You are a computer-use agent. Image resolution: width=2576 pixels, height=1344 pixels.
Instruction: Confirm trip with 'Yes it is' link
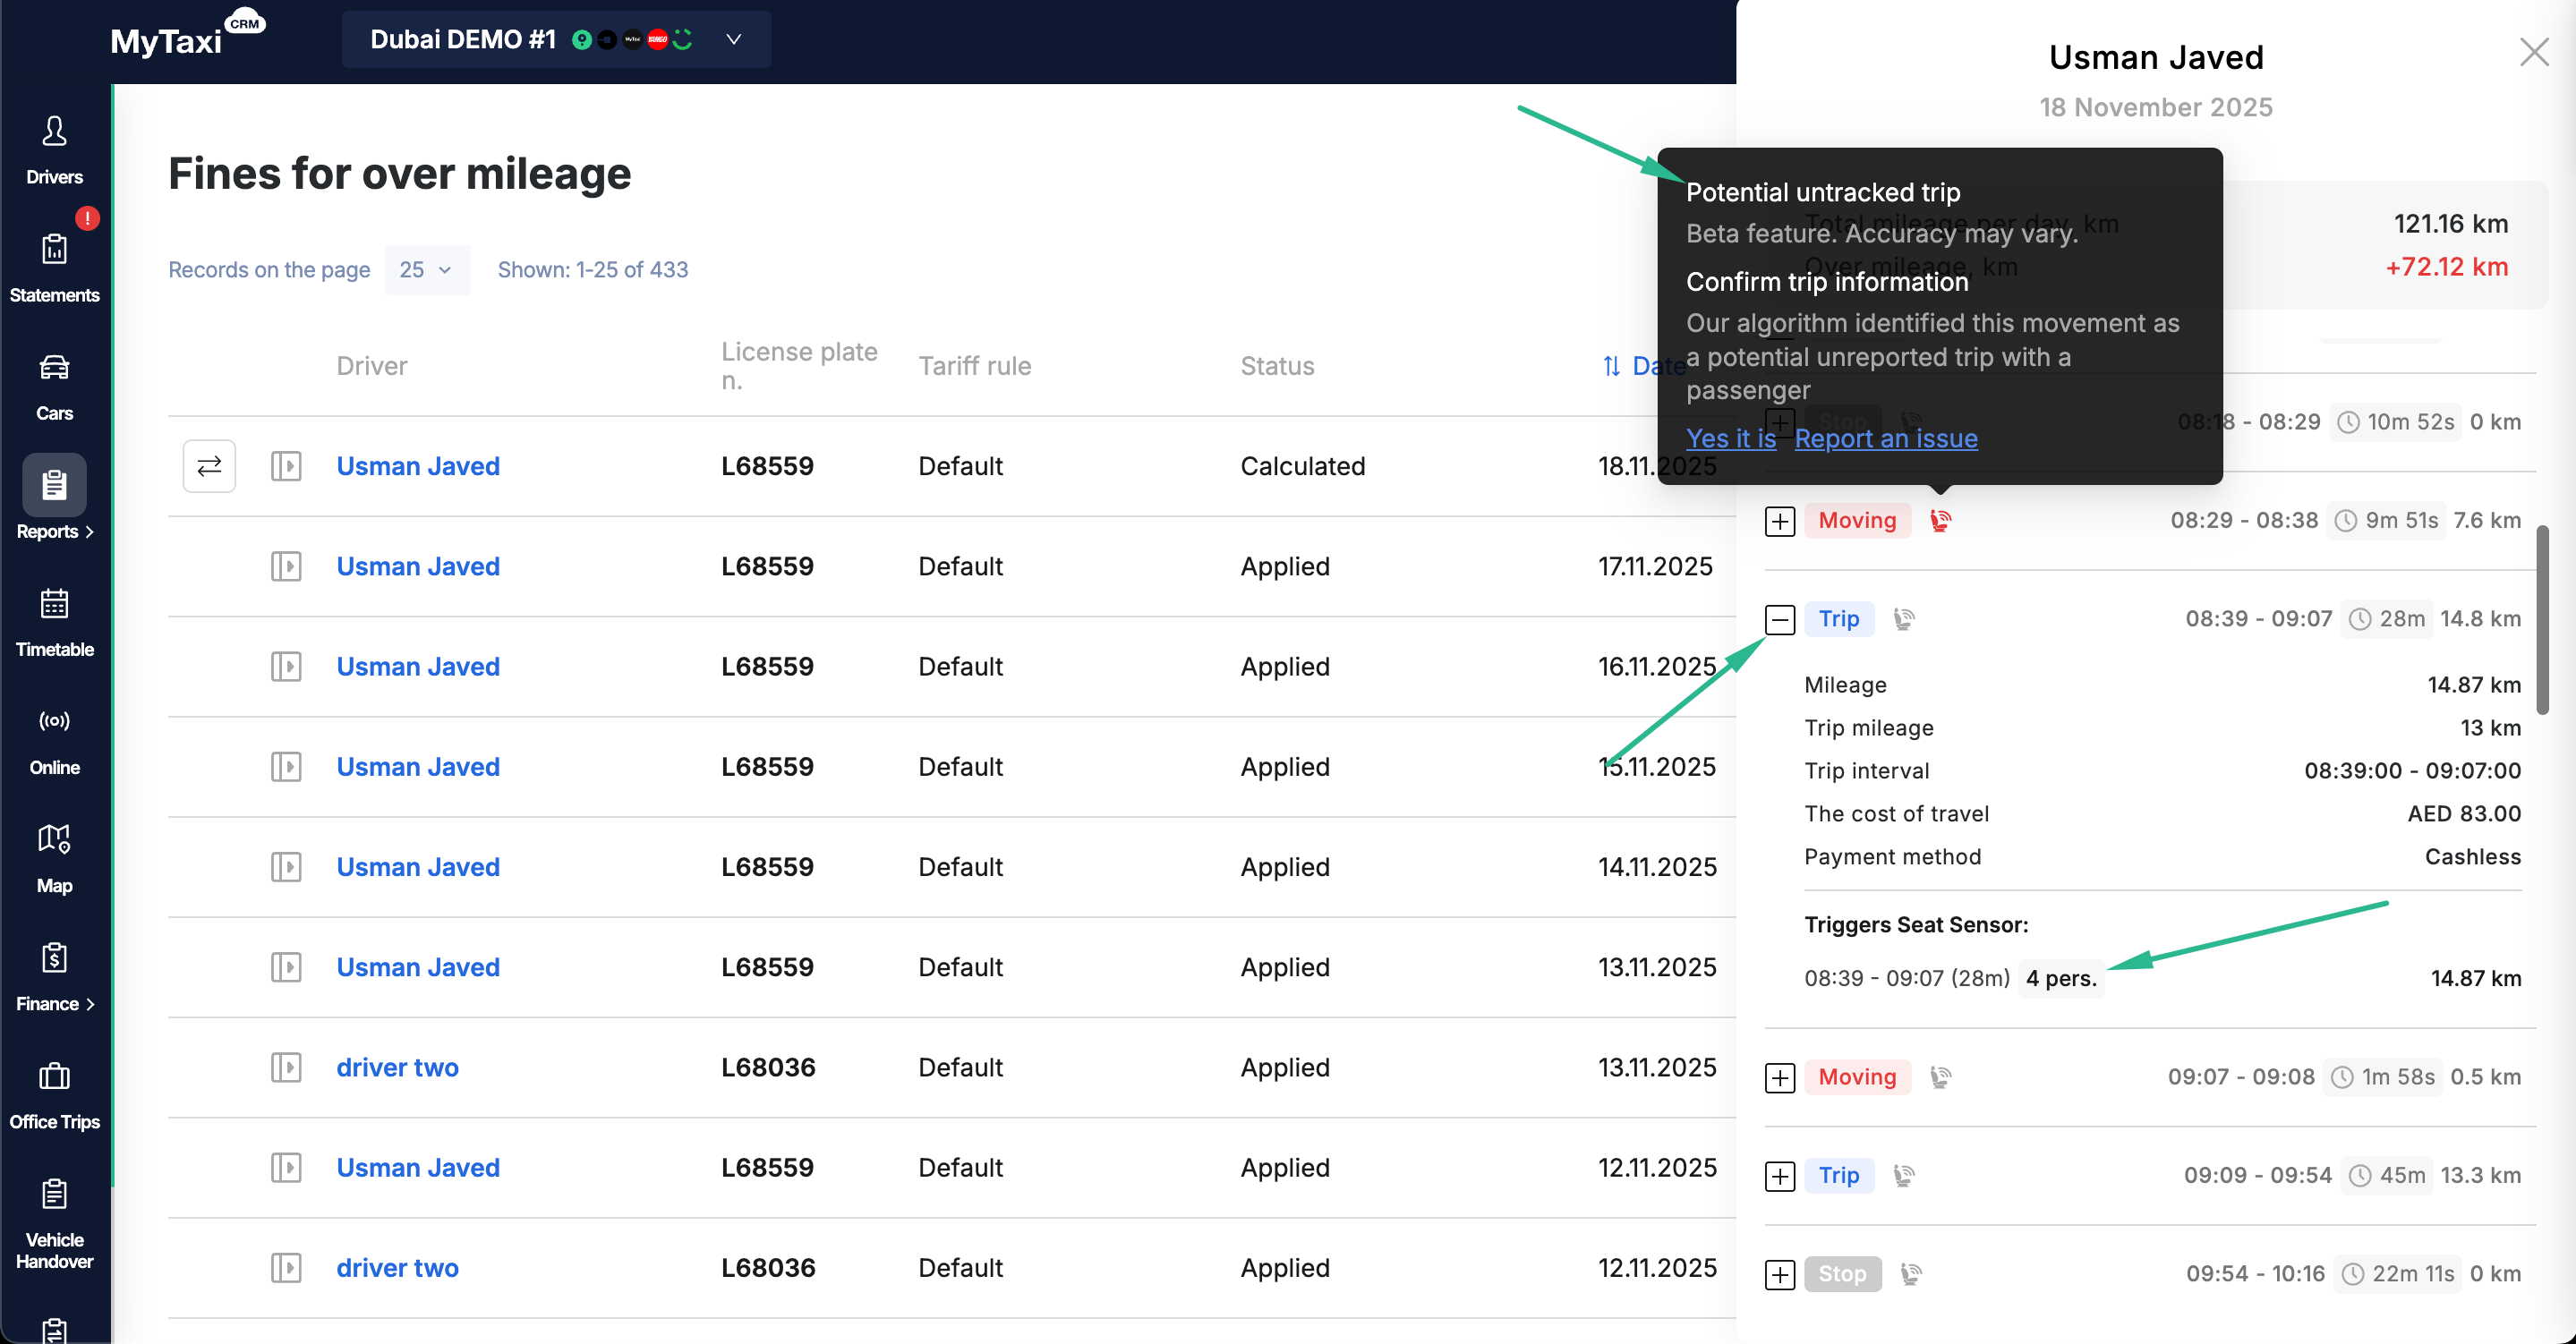[x=1731, y=439]
